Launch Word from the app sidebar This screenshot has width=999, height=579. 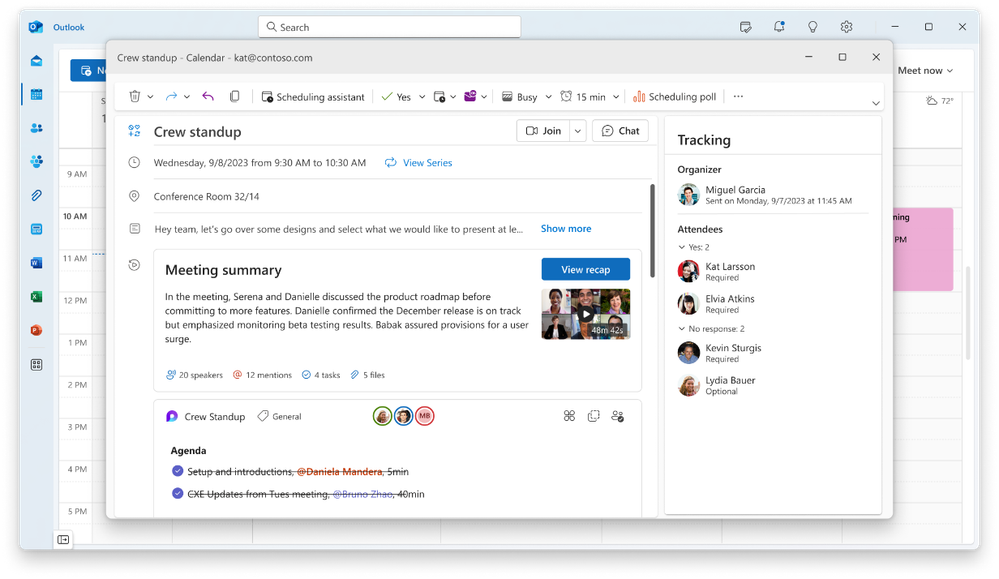coord(35,262)
